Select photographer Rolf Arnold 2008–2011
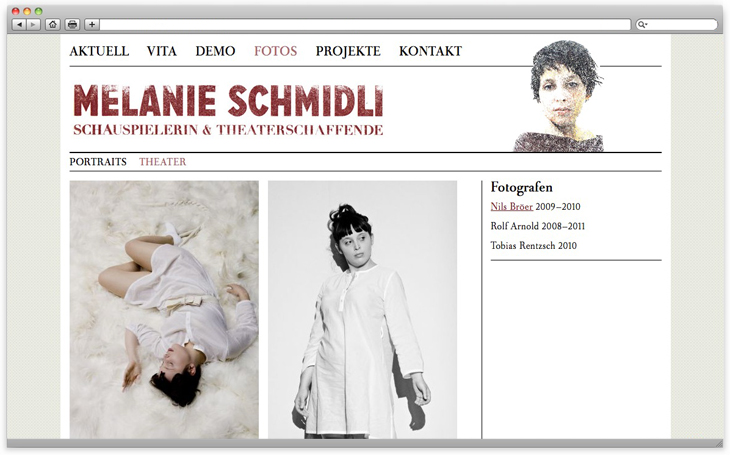The height and width of the screenshot is (455, 730). point(538,226)
